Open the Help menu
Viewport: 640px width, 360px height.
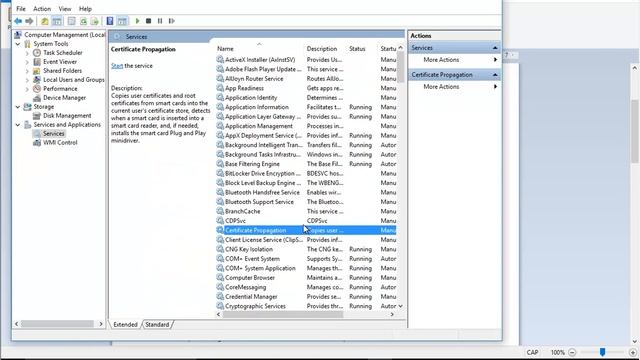85,9
